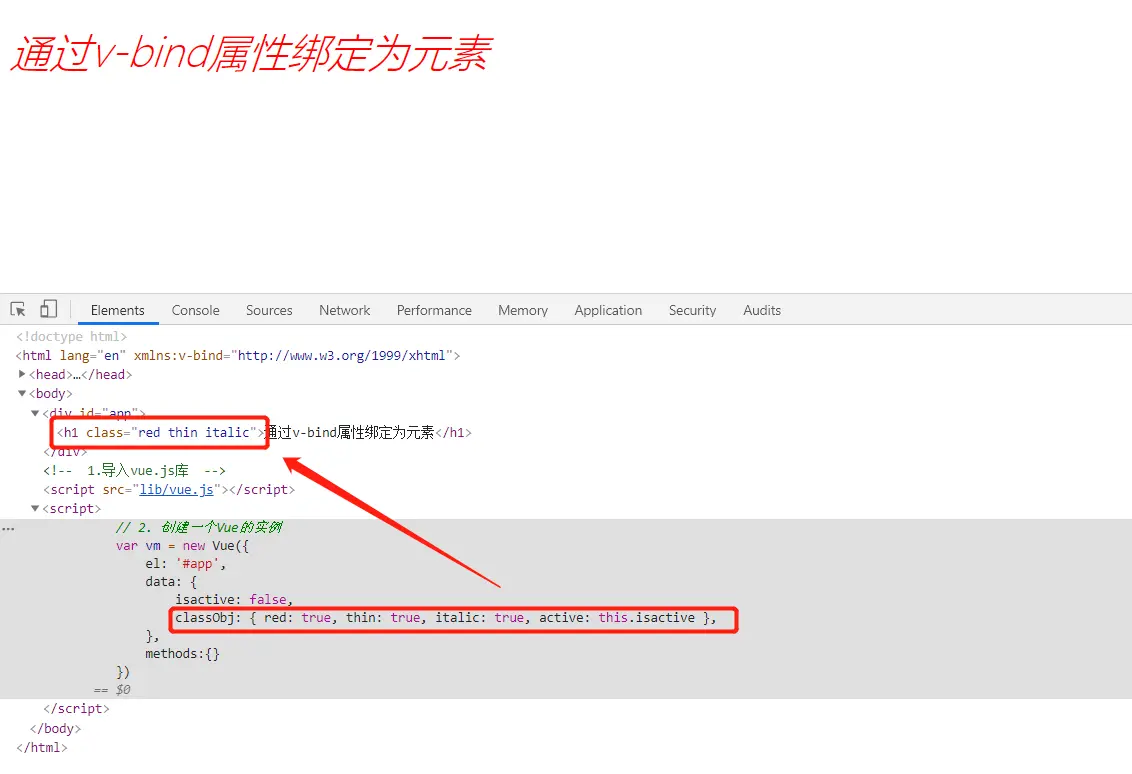
Task: Click the data: { line
Action: (171, 581)
